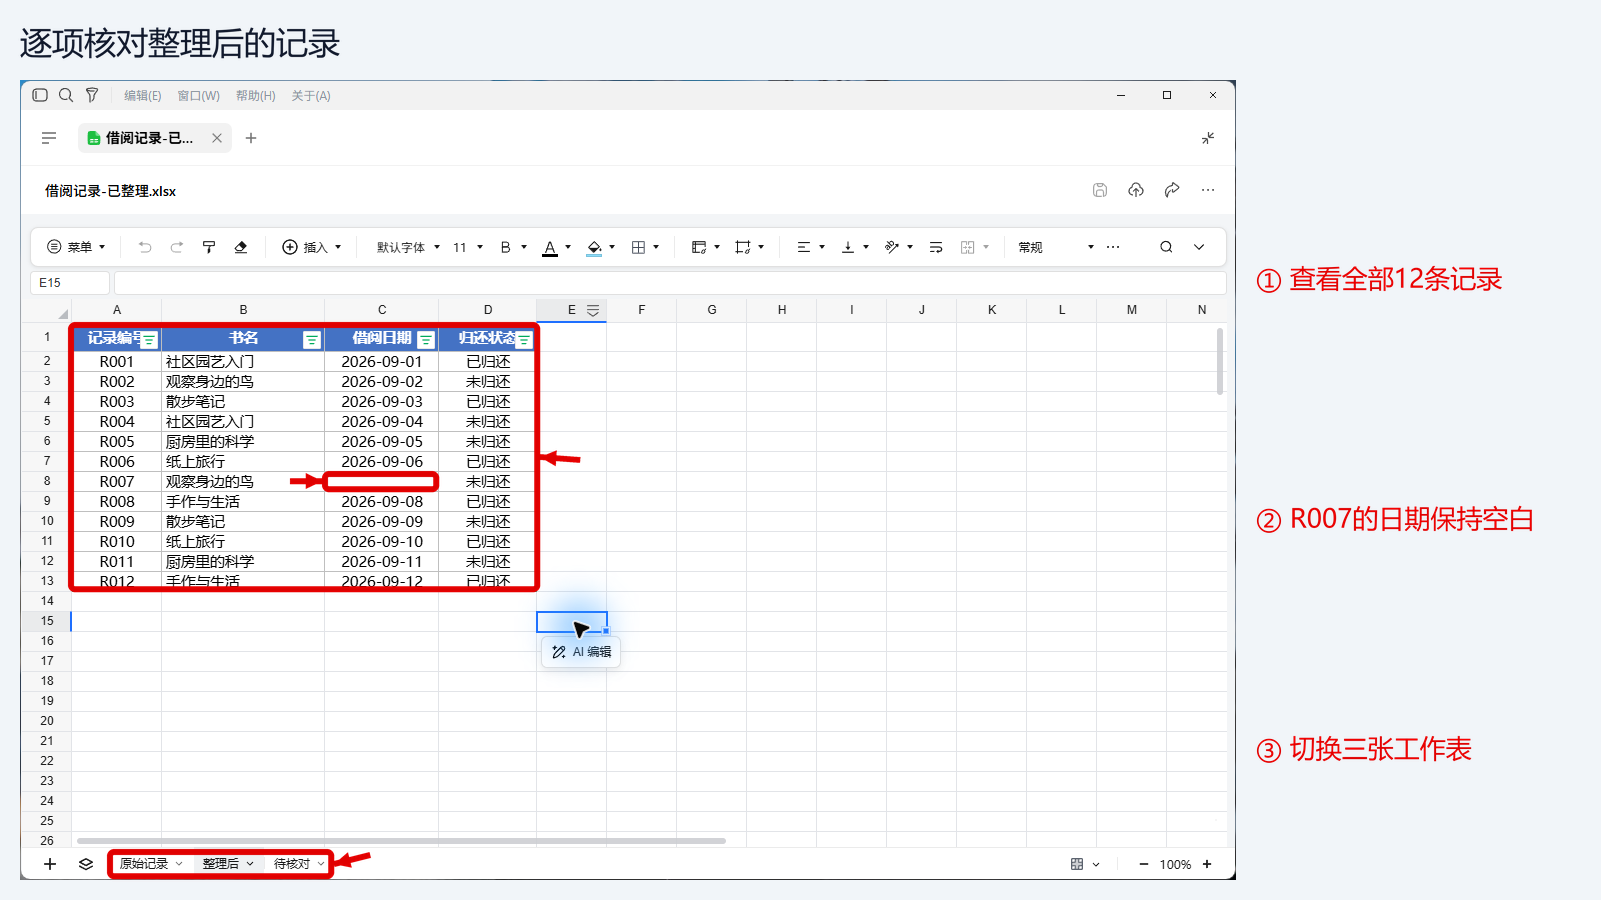Open the 窗口(W) menu
The image size is (1601, 900).
tap(199, 96)
